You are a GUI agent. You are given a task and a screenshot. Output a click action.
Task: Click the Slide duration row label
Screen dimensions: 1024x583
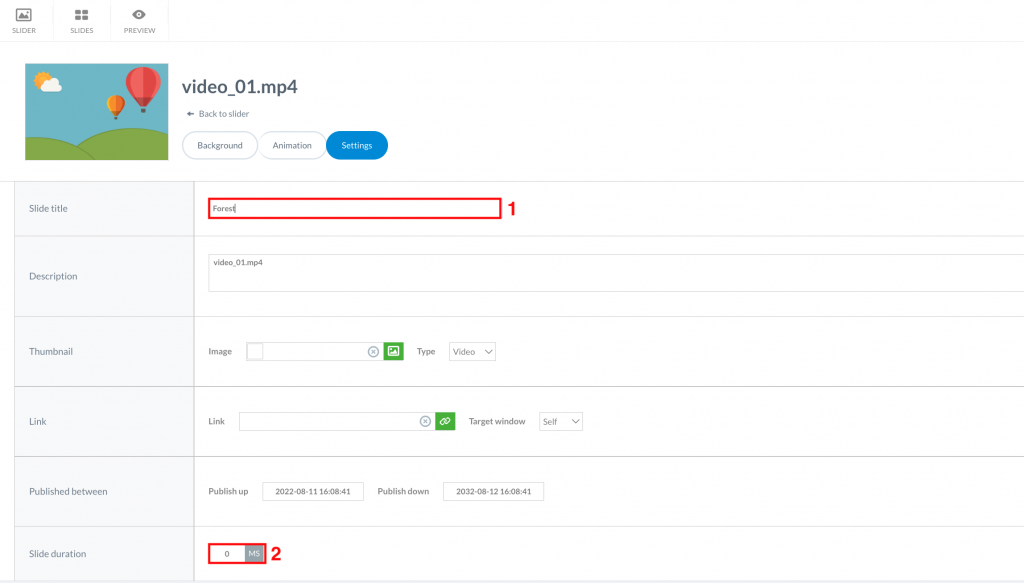(57, 554)
